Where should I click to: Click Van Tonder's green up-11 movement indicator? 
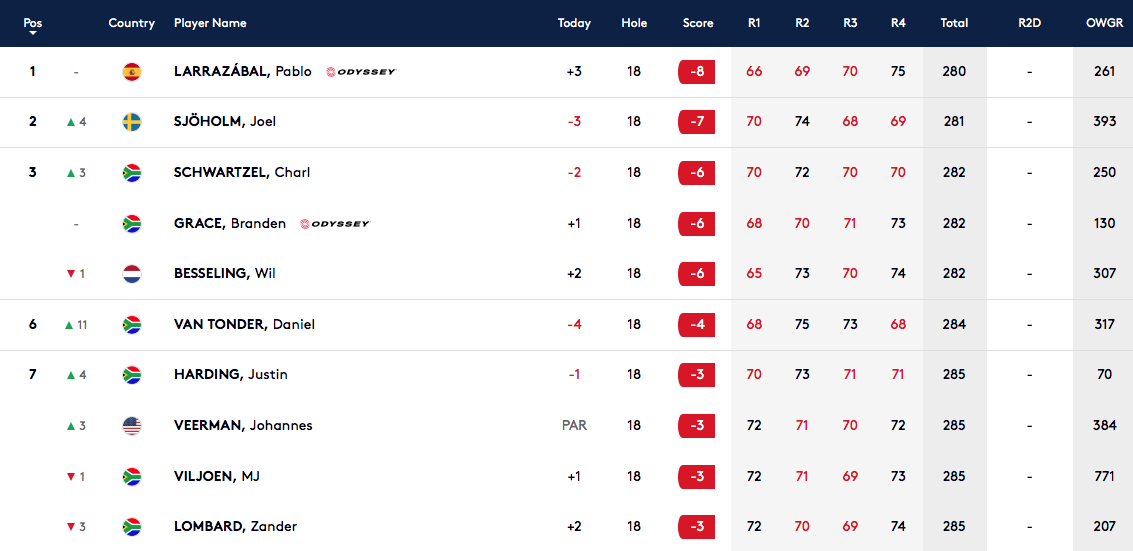[x=76, y=324]
